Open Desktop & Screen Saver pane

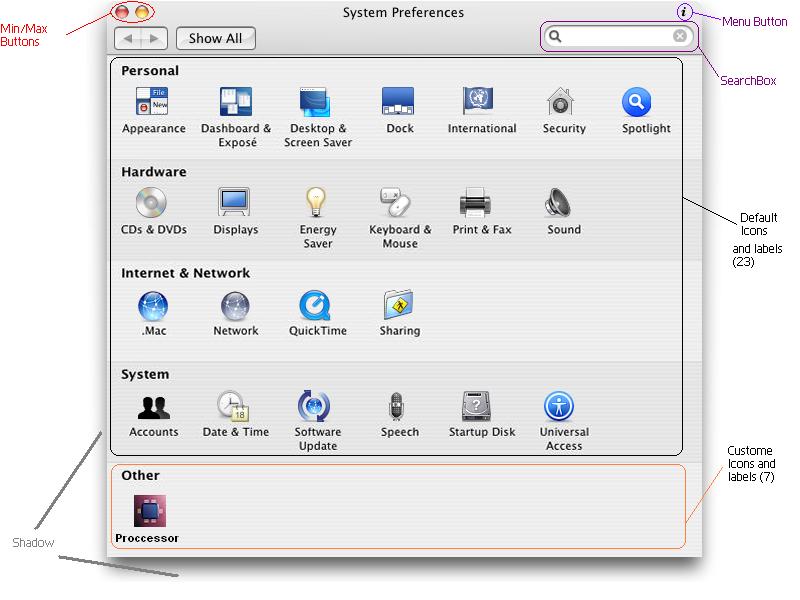click(317, 117)
